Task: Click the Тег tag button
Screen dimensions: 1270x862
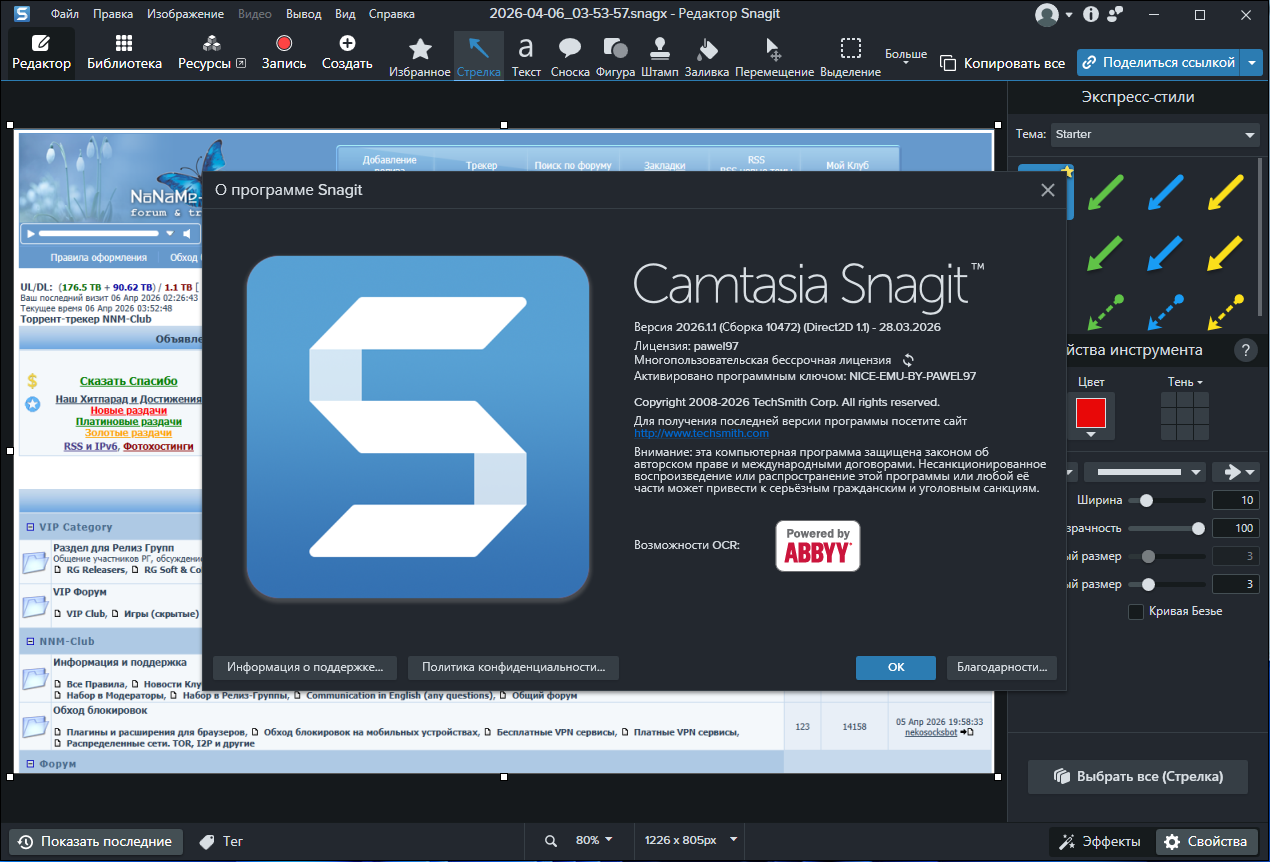Action: pos(221,841)
